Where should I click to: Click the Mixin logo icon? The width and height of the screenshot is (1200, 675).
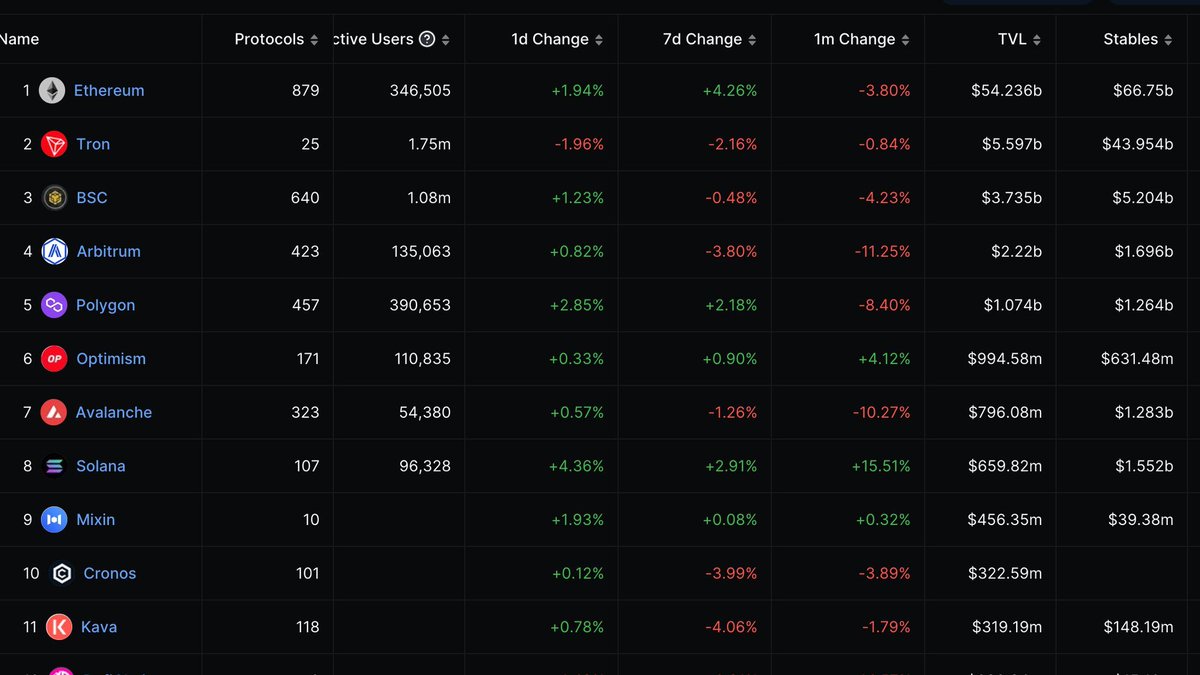coord(53,519)
